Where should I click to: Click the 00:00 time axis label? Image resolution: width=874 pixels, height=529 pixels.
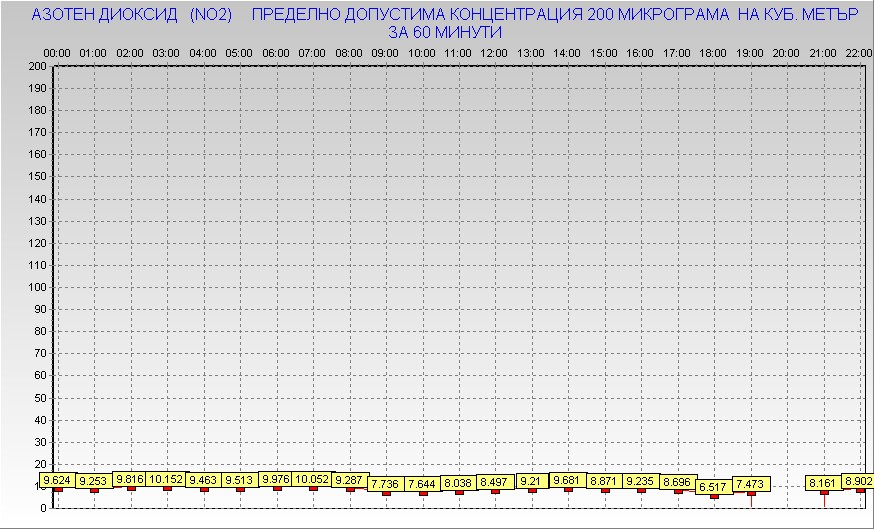[x=57, y=52]
